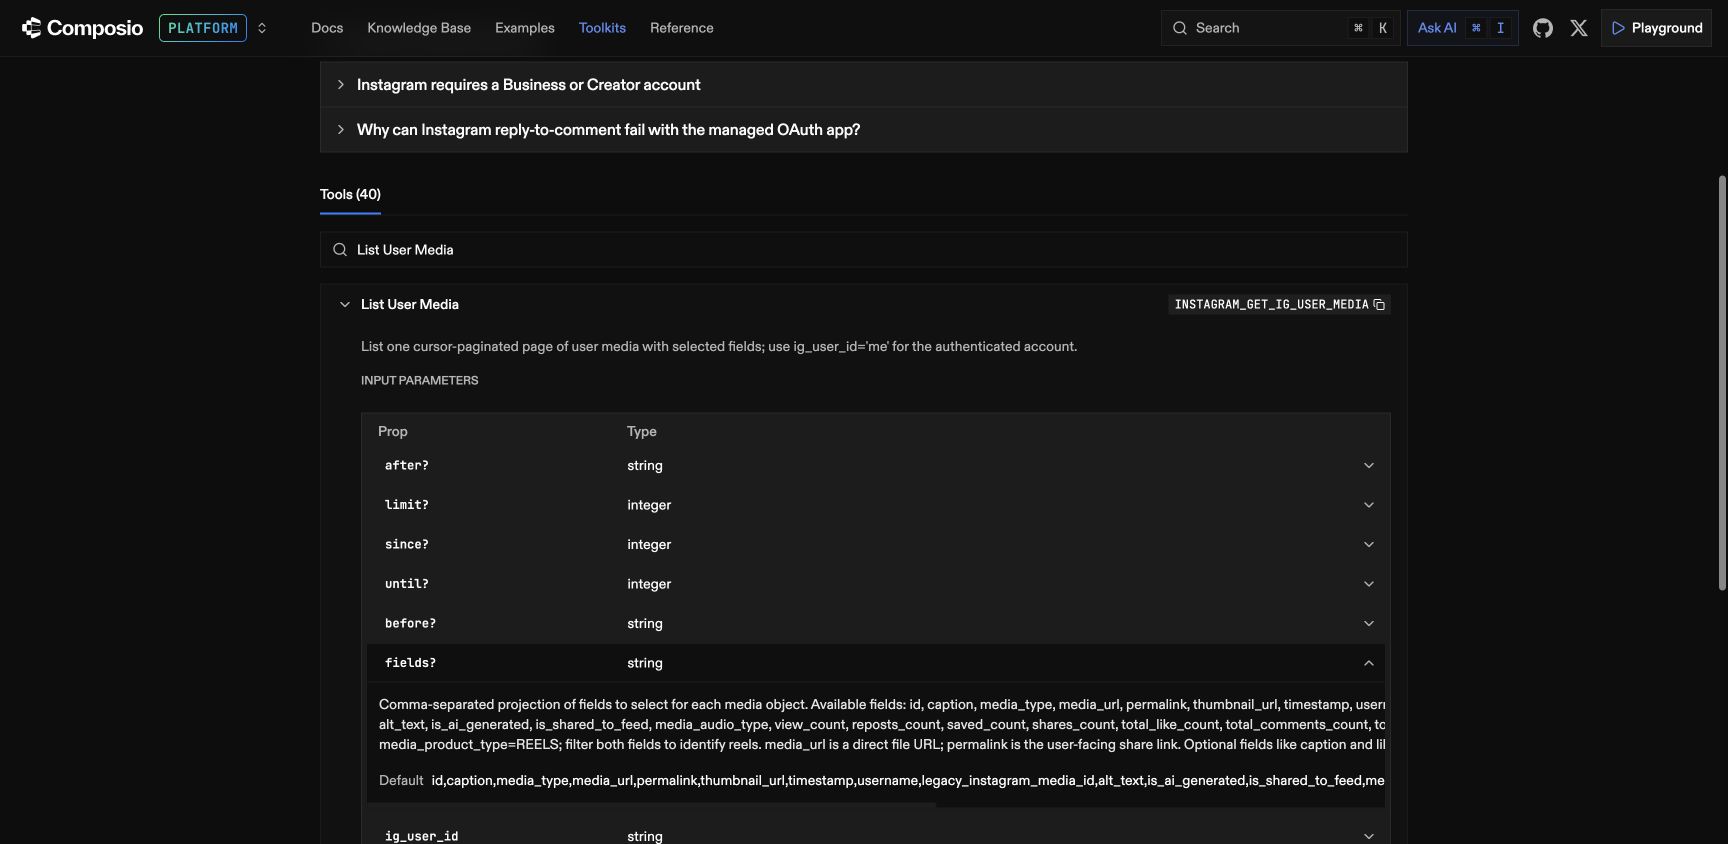
Task: Click the Prop column header
Action: (393, 431)
